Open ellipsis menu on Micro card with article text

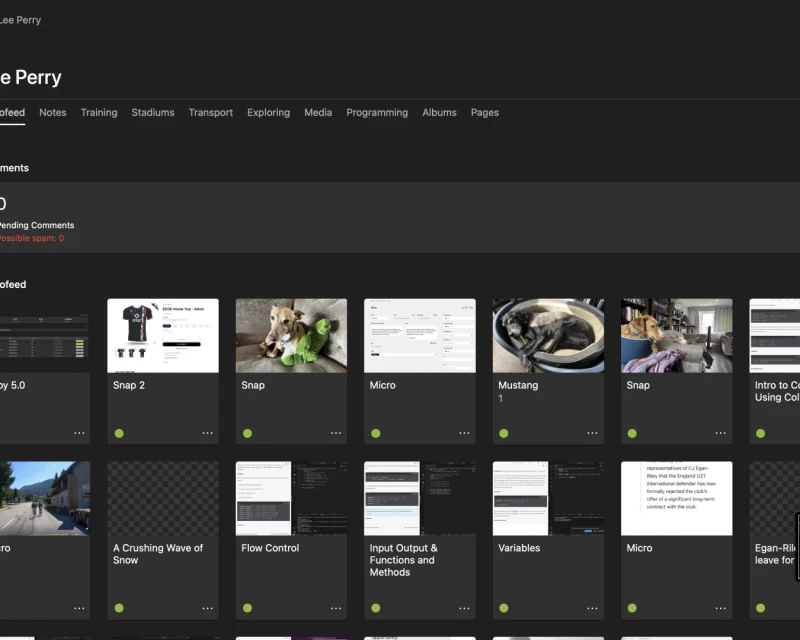(720, 608)
